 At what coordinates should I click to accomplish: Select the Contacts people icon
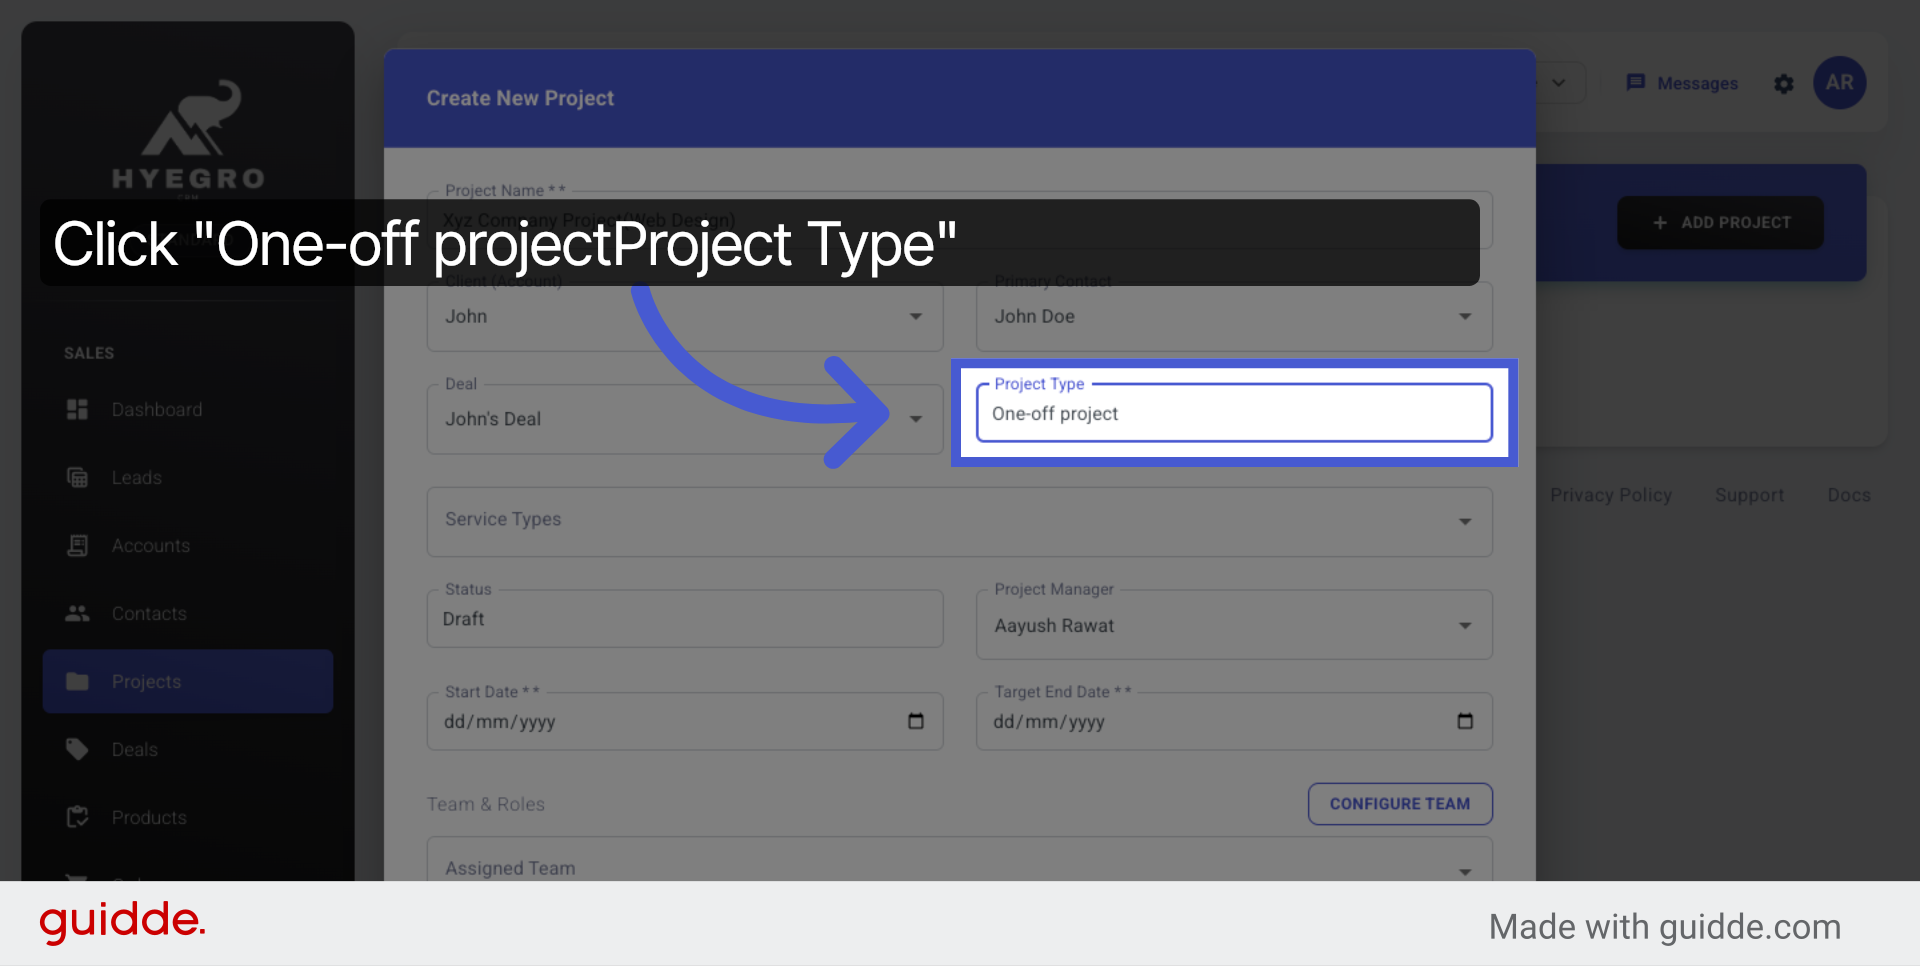coord(77,613)
